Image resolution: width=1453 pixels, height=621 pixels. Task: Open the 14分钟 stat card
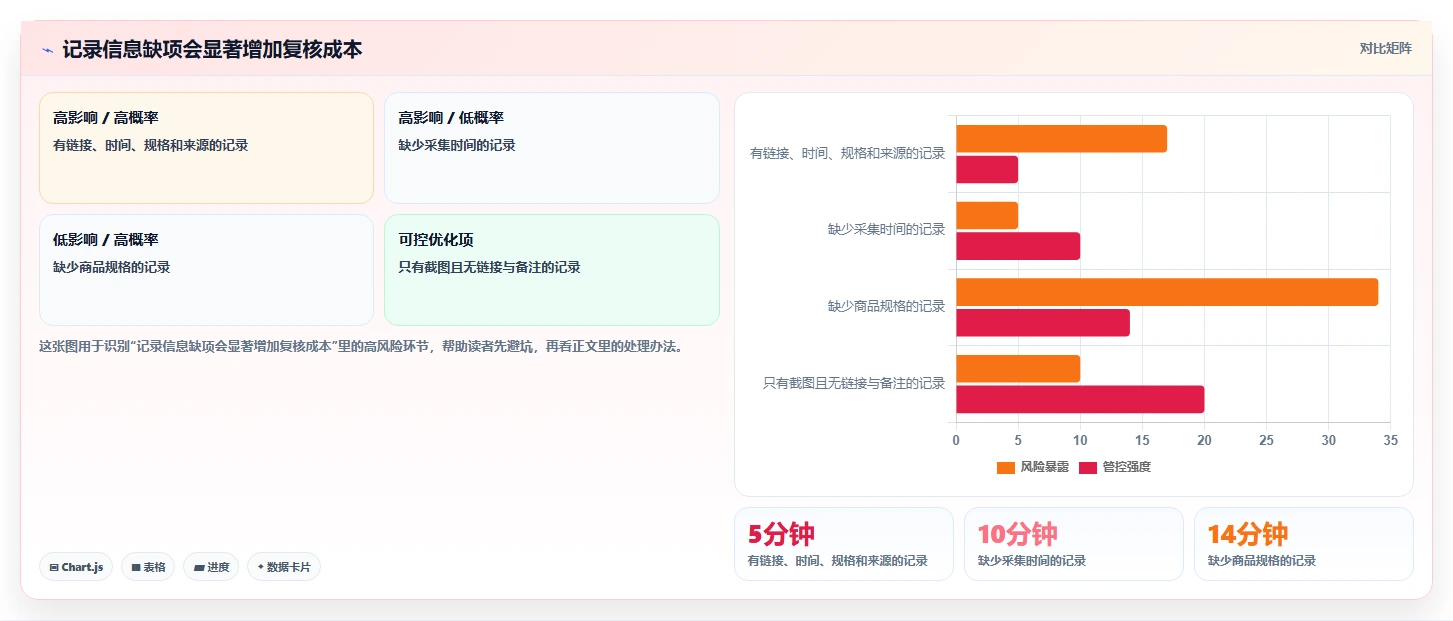point(1304,544)
